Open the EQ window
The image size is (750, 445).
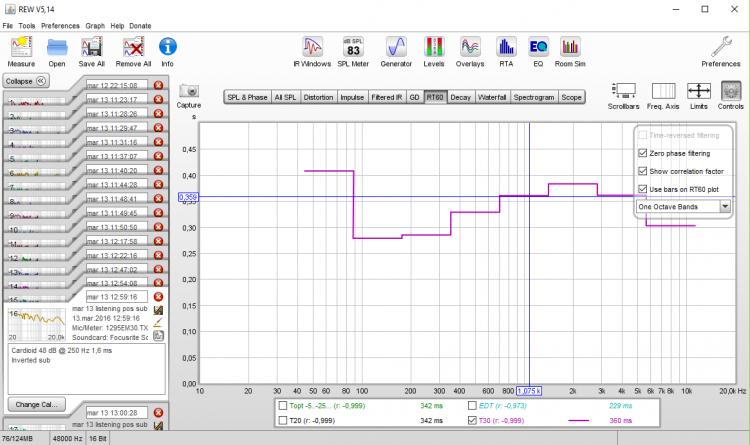pyautogui.click(x=538, y=52)
